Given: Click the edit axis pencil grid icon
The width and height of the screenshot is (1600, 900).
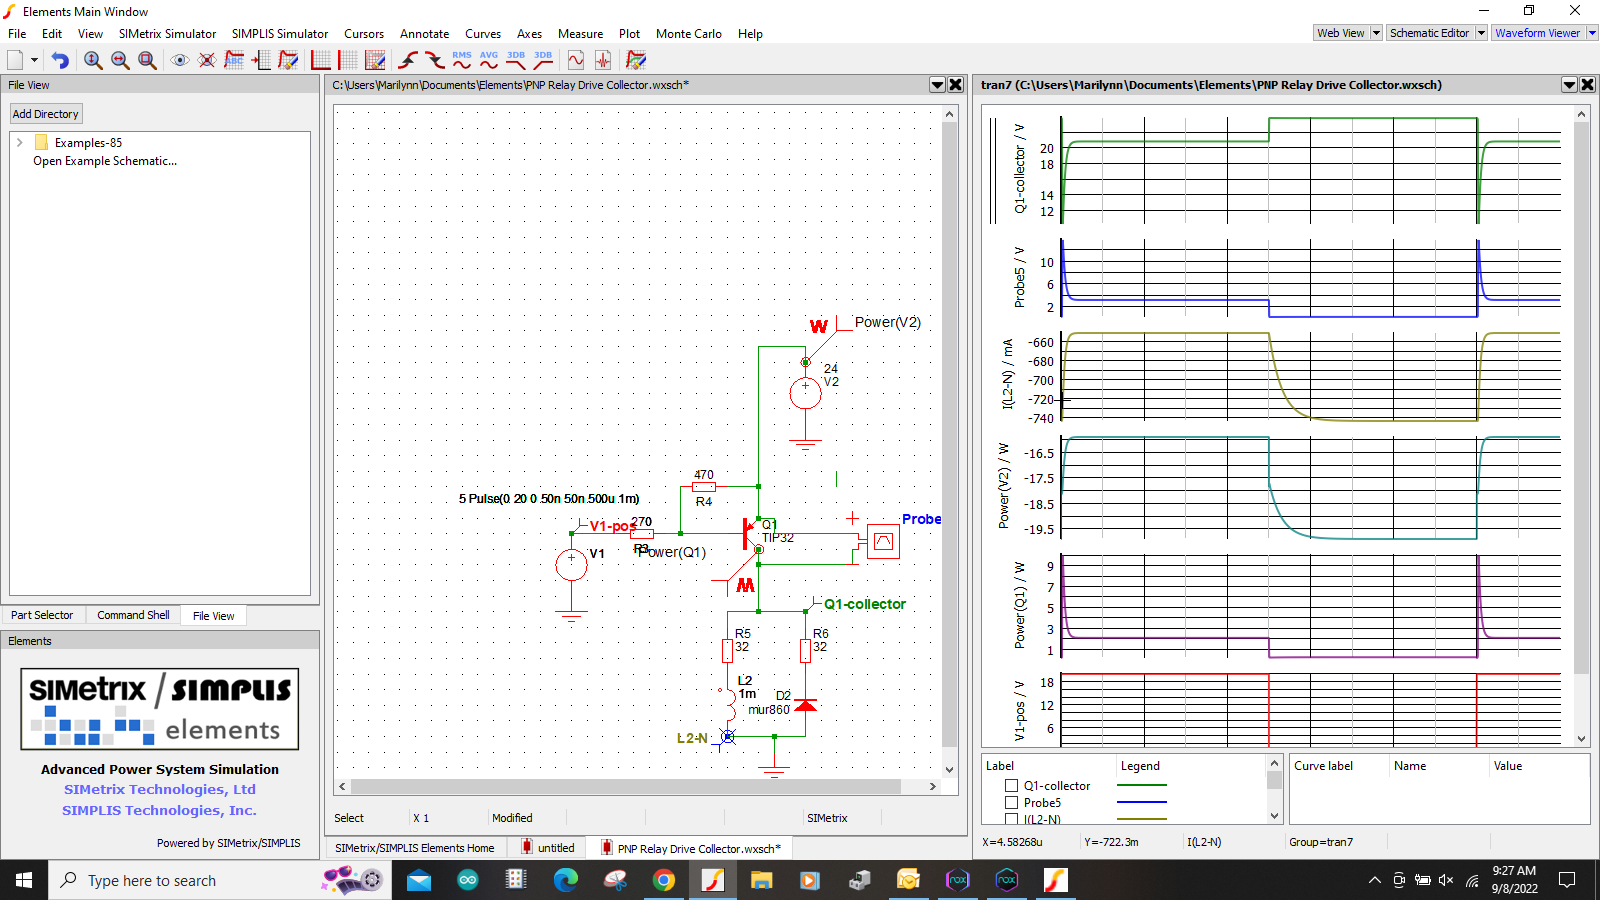Looking at the screenshot, I should click(375, 60).
